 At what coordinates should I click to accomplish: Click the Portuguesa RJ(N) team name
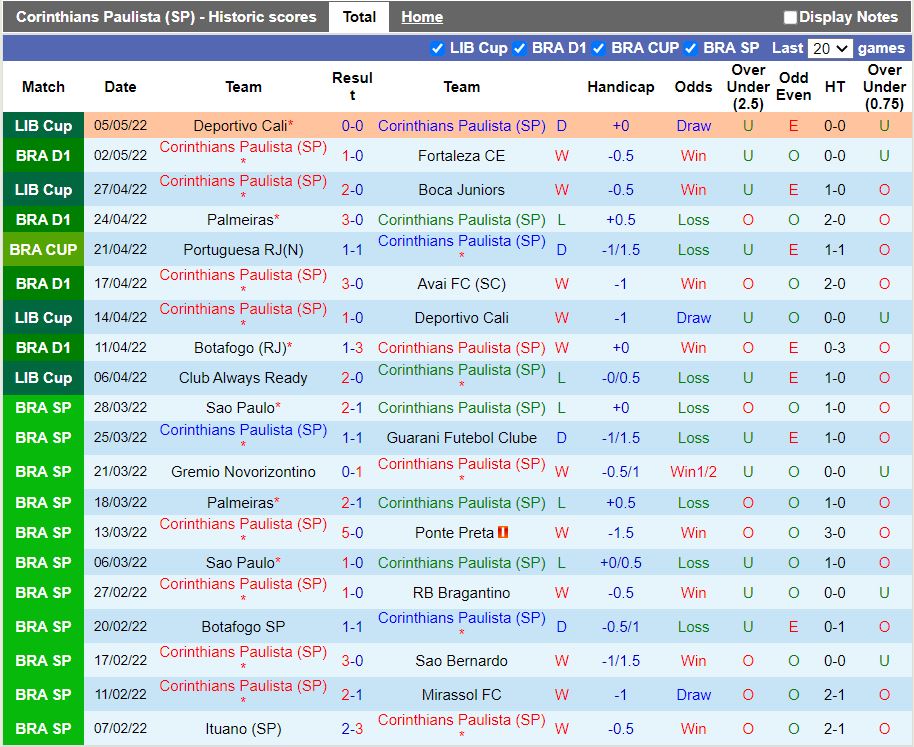click(243, 250)
